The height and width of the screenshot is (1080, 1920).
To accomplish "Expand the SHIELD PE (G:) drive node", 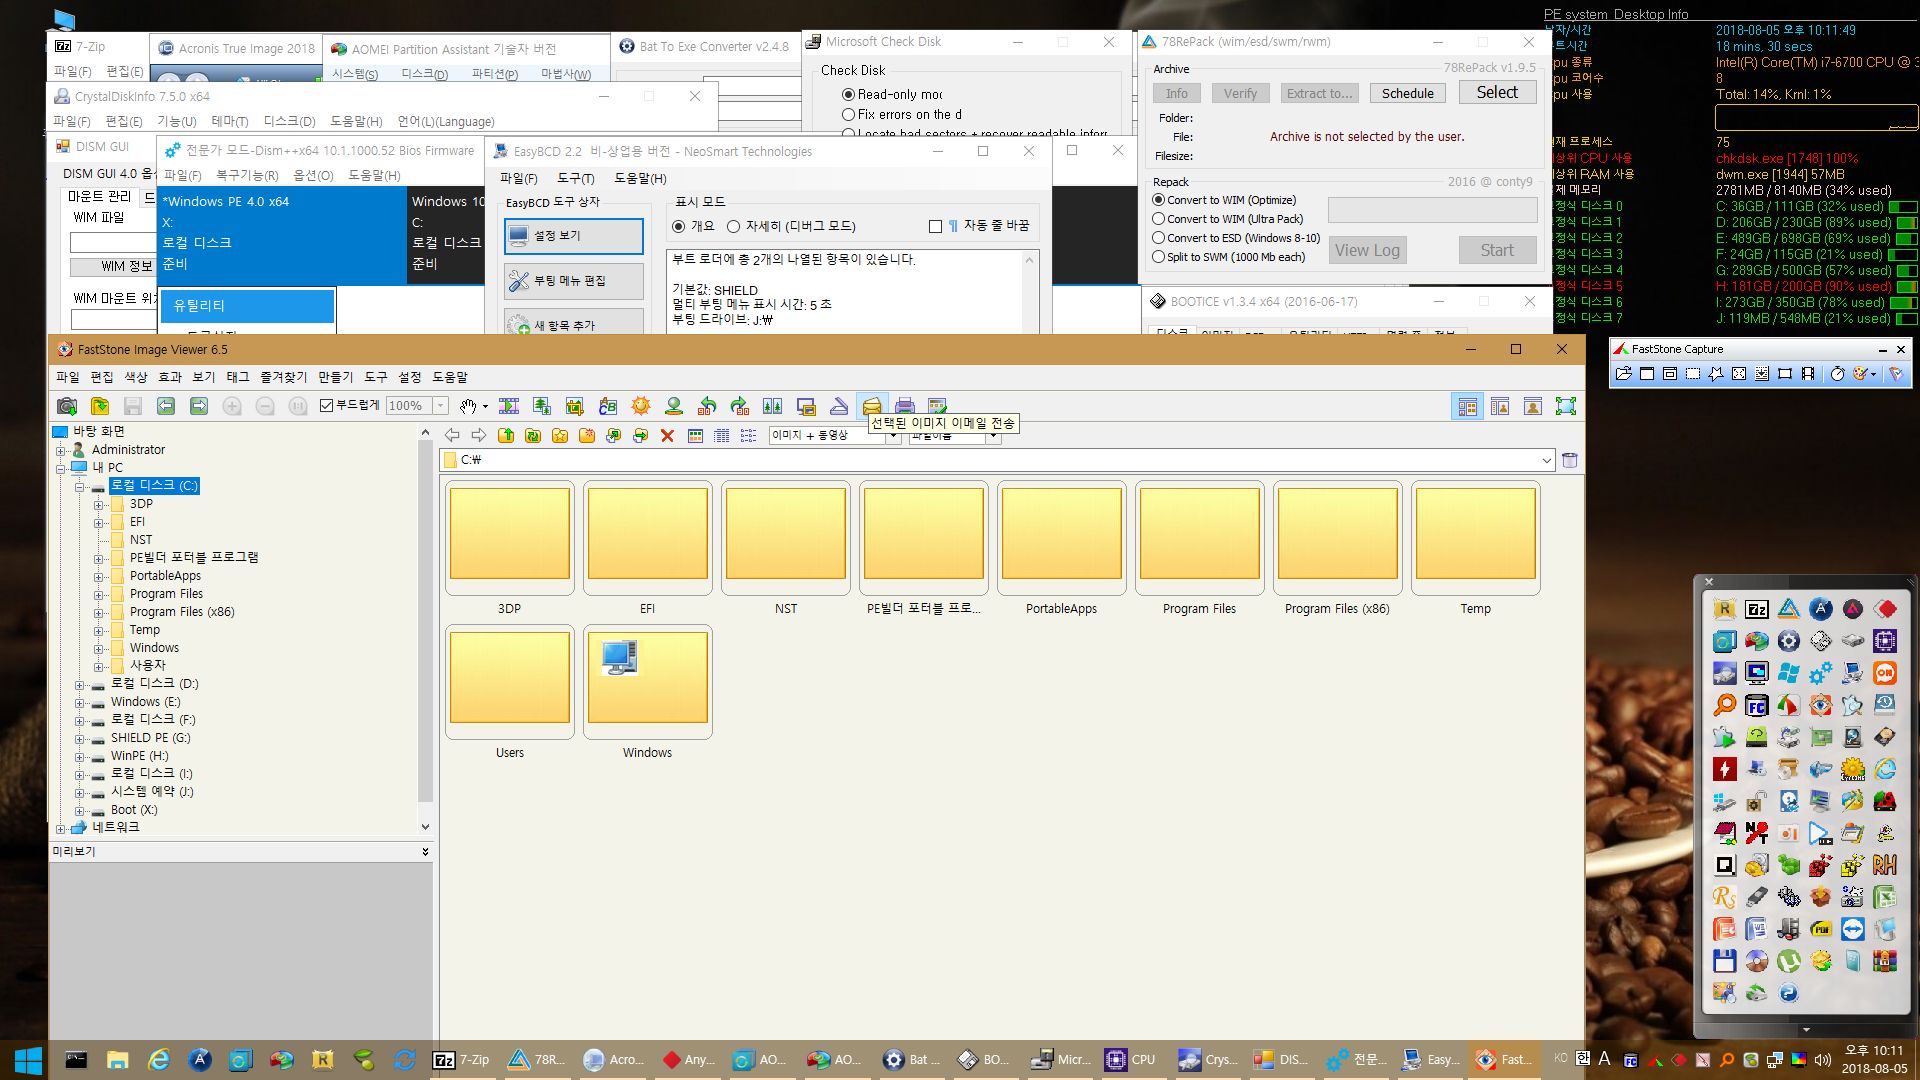I will 79,738.
